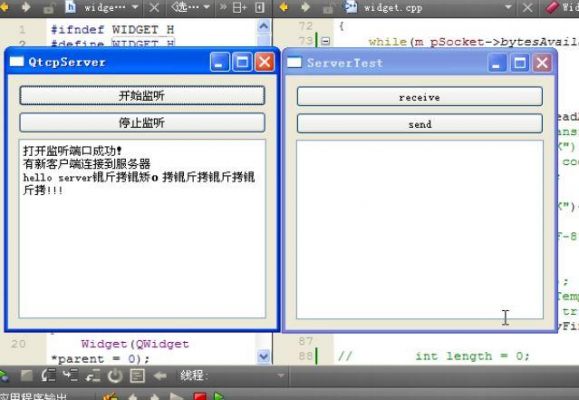This screenshot has height=400, width=579.
Task: Click the debugger Step Into icon
Action: tap(71, 376)
